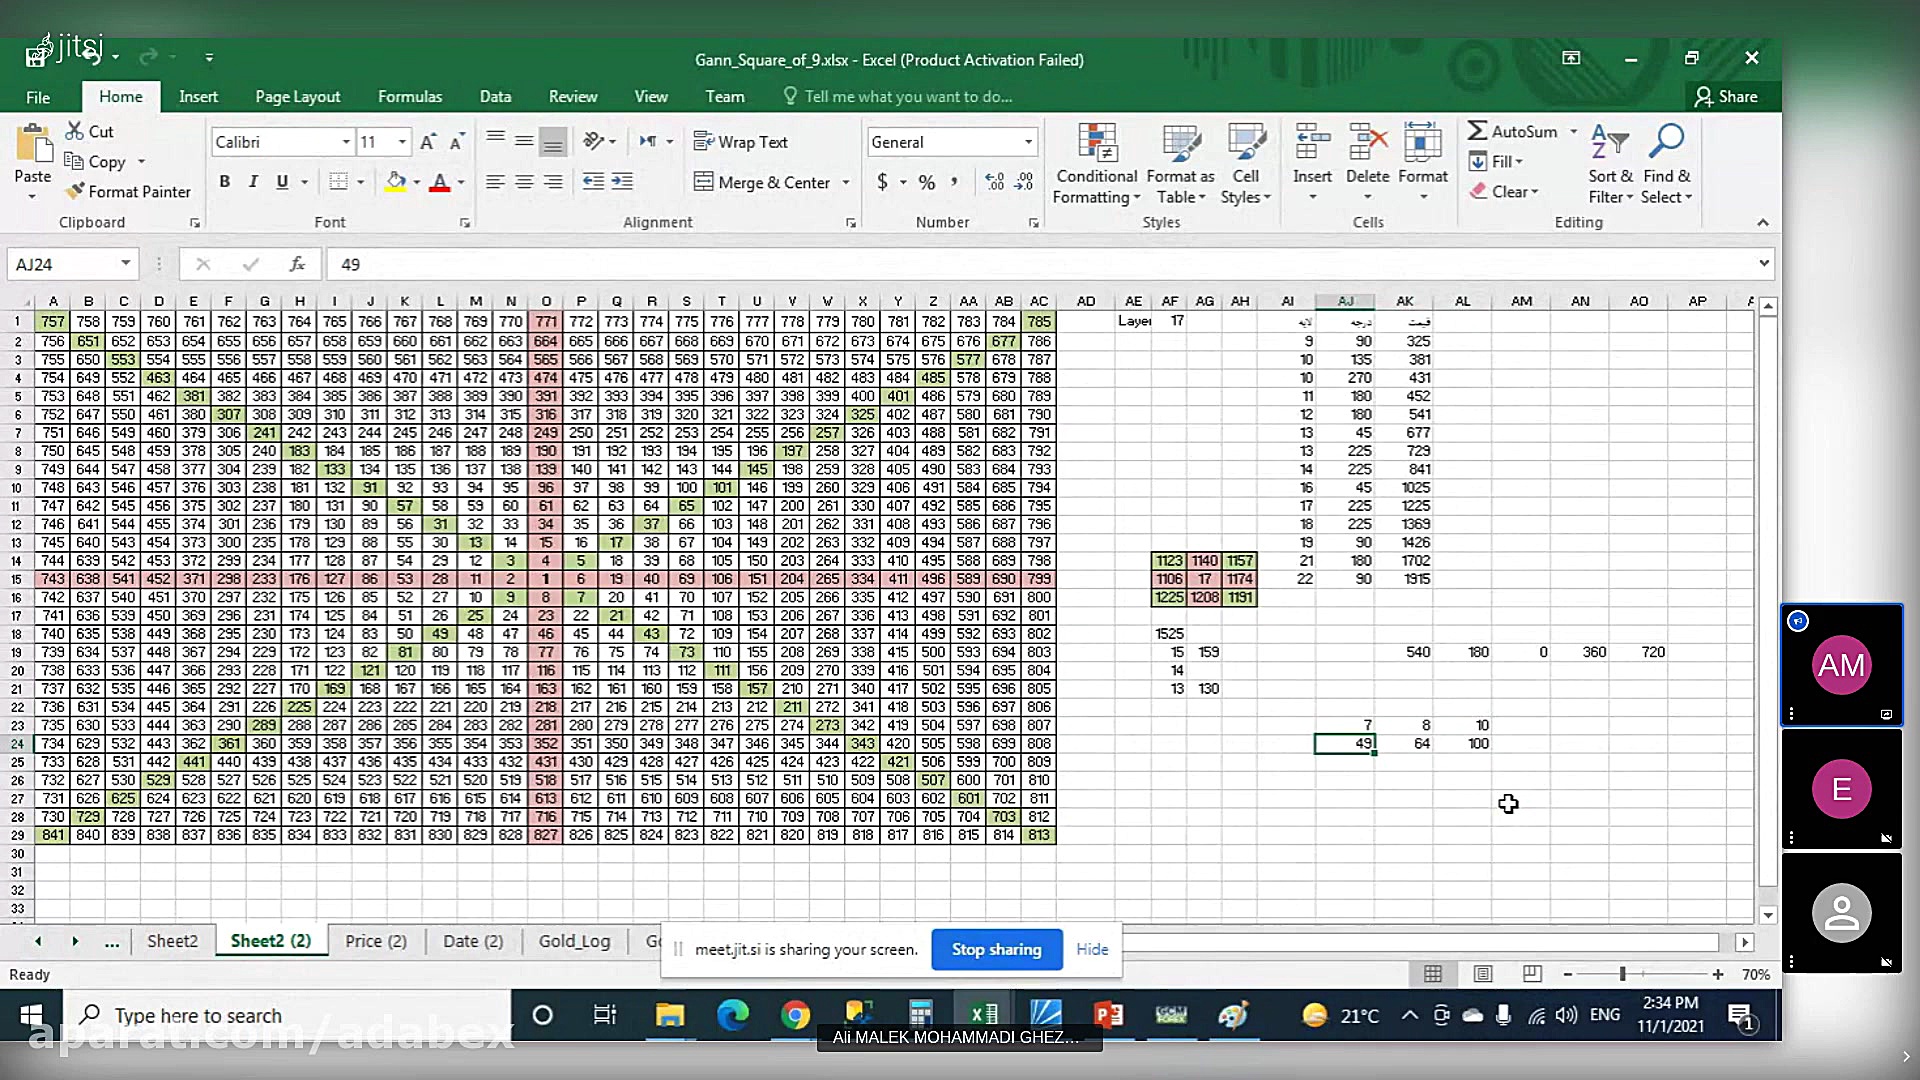Image resolution: width=1920 pixels, height=1080 pixels.
Task: Toggle Bold formatting
Action: pos(225,182)
